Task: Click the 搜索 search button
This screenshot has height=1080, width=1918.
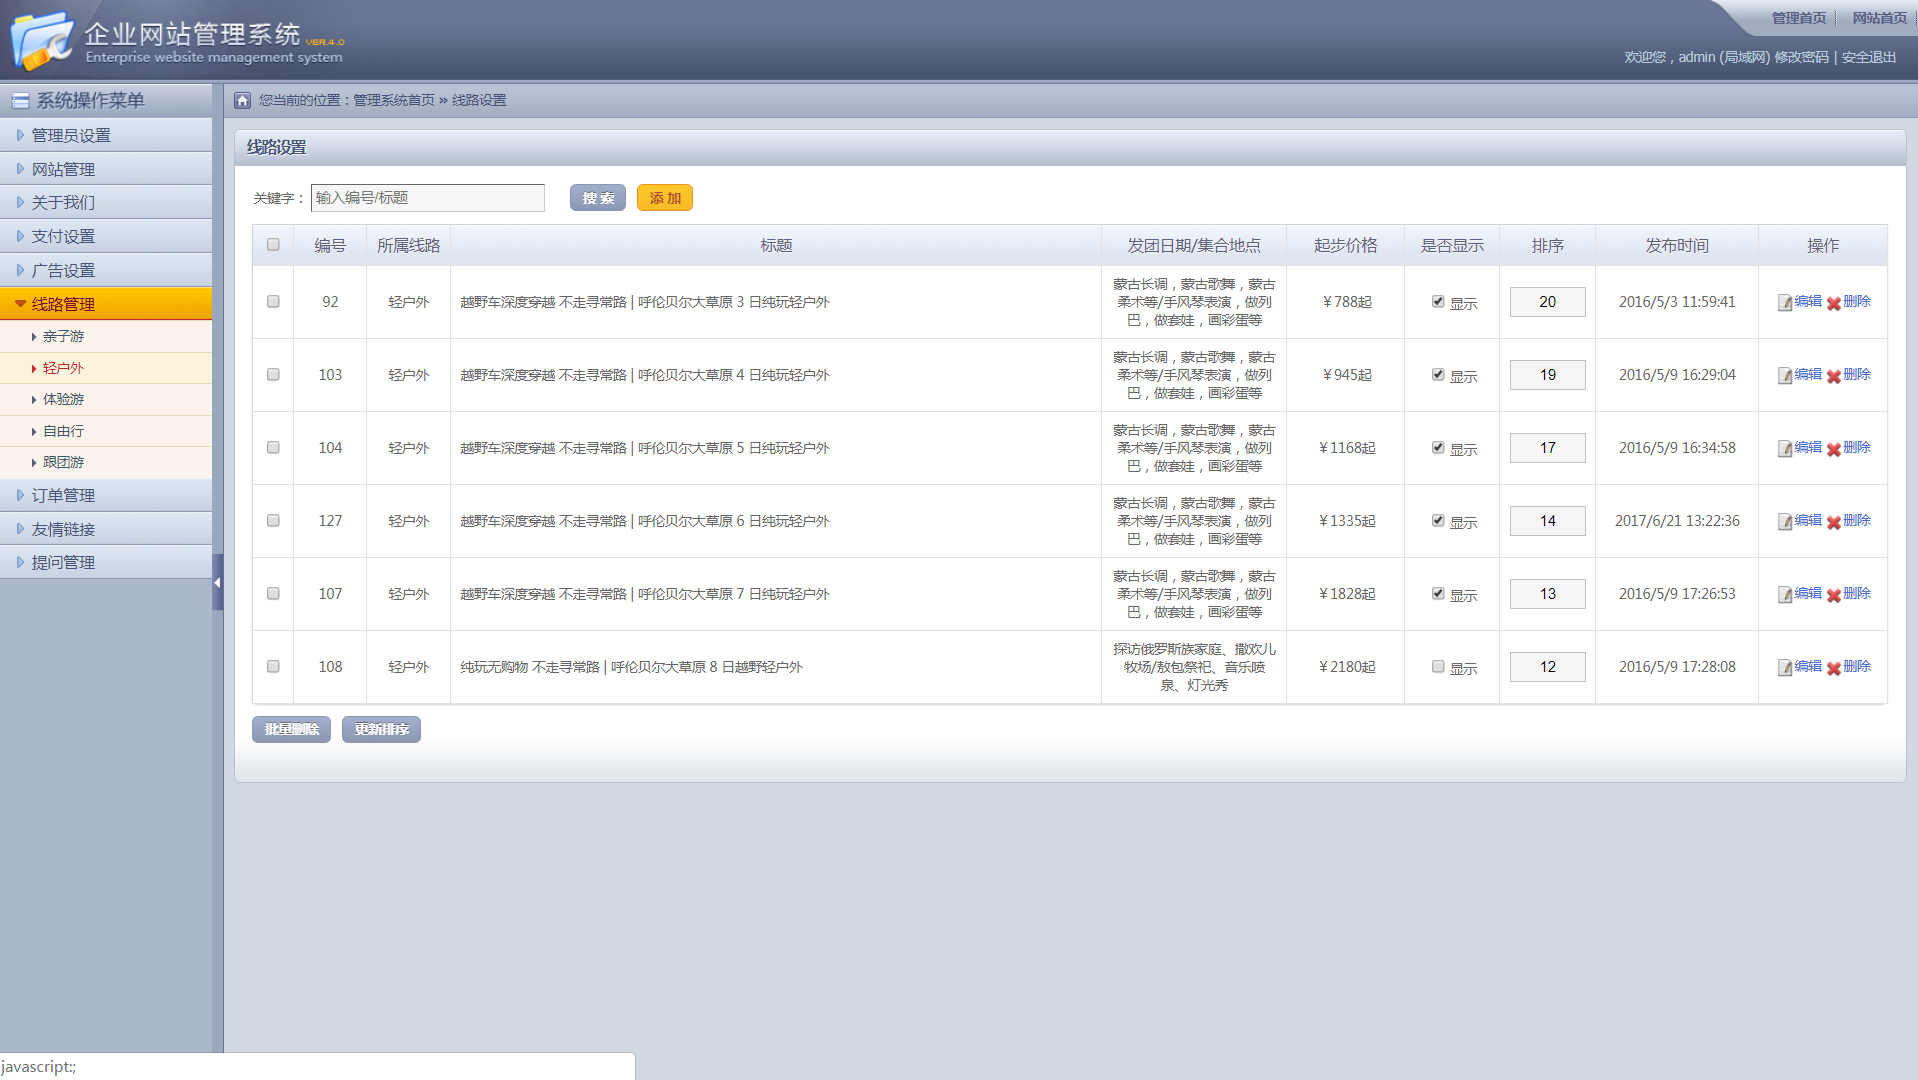Action: 598,198
